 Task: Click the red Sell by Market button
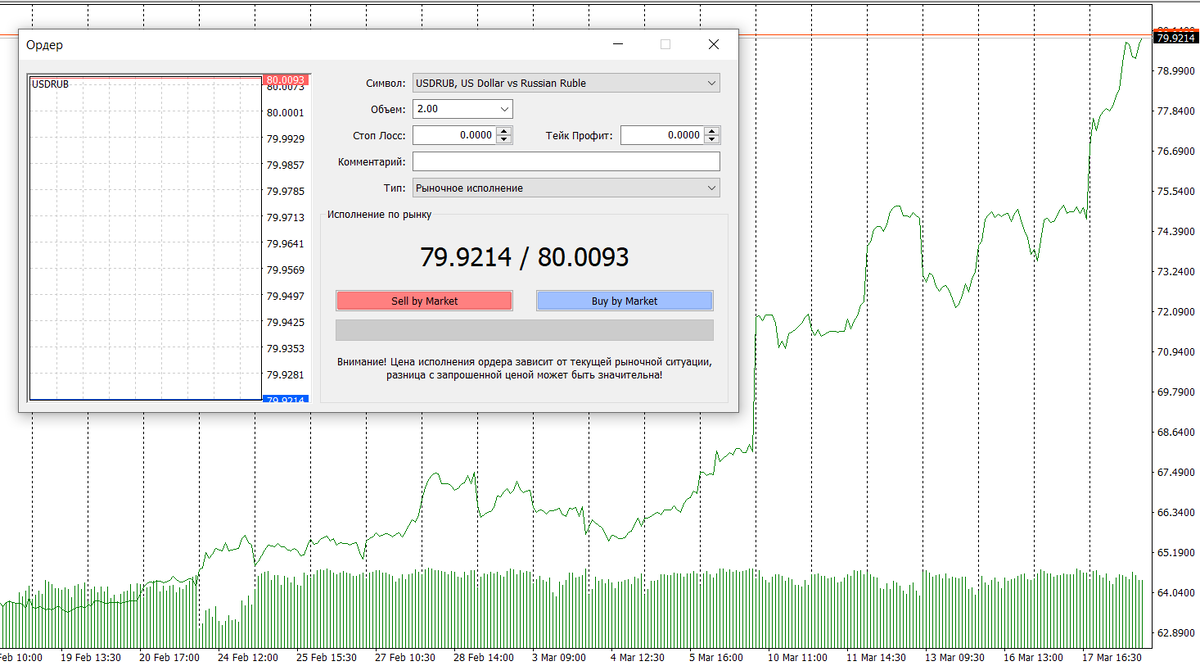424,300
